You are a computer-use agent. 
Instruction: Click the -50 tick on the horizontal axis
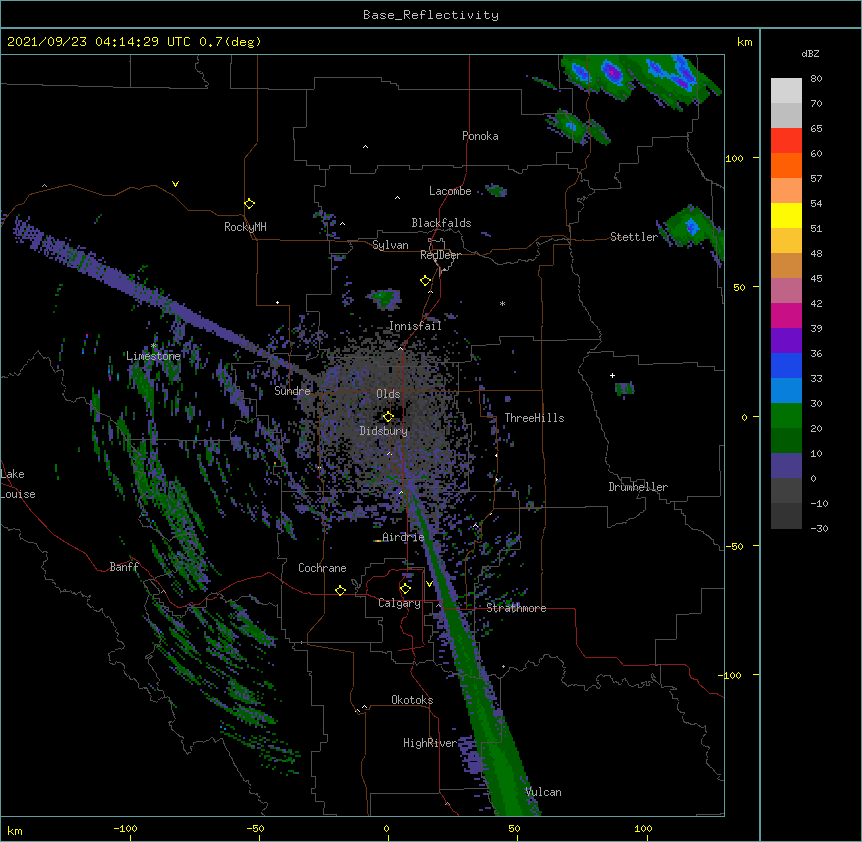point(255,828)
